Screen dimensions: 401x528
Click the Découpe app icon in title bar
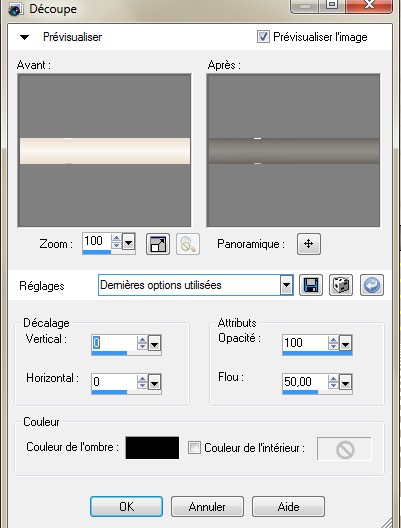click(15, 9)
